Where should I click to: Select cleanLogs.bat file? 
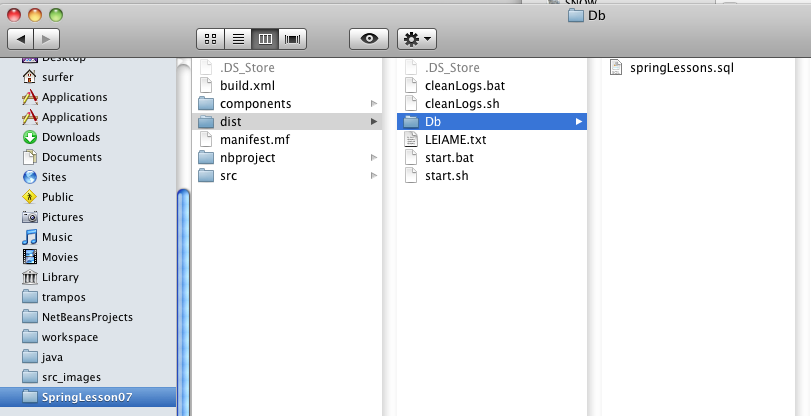pyautogui.click(x=492, y=85)
